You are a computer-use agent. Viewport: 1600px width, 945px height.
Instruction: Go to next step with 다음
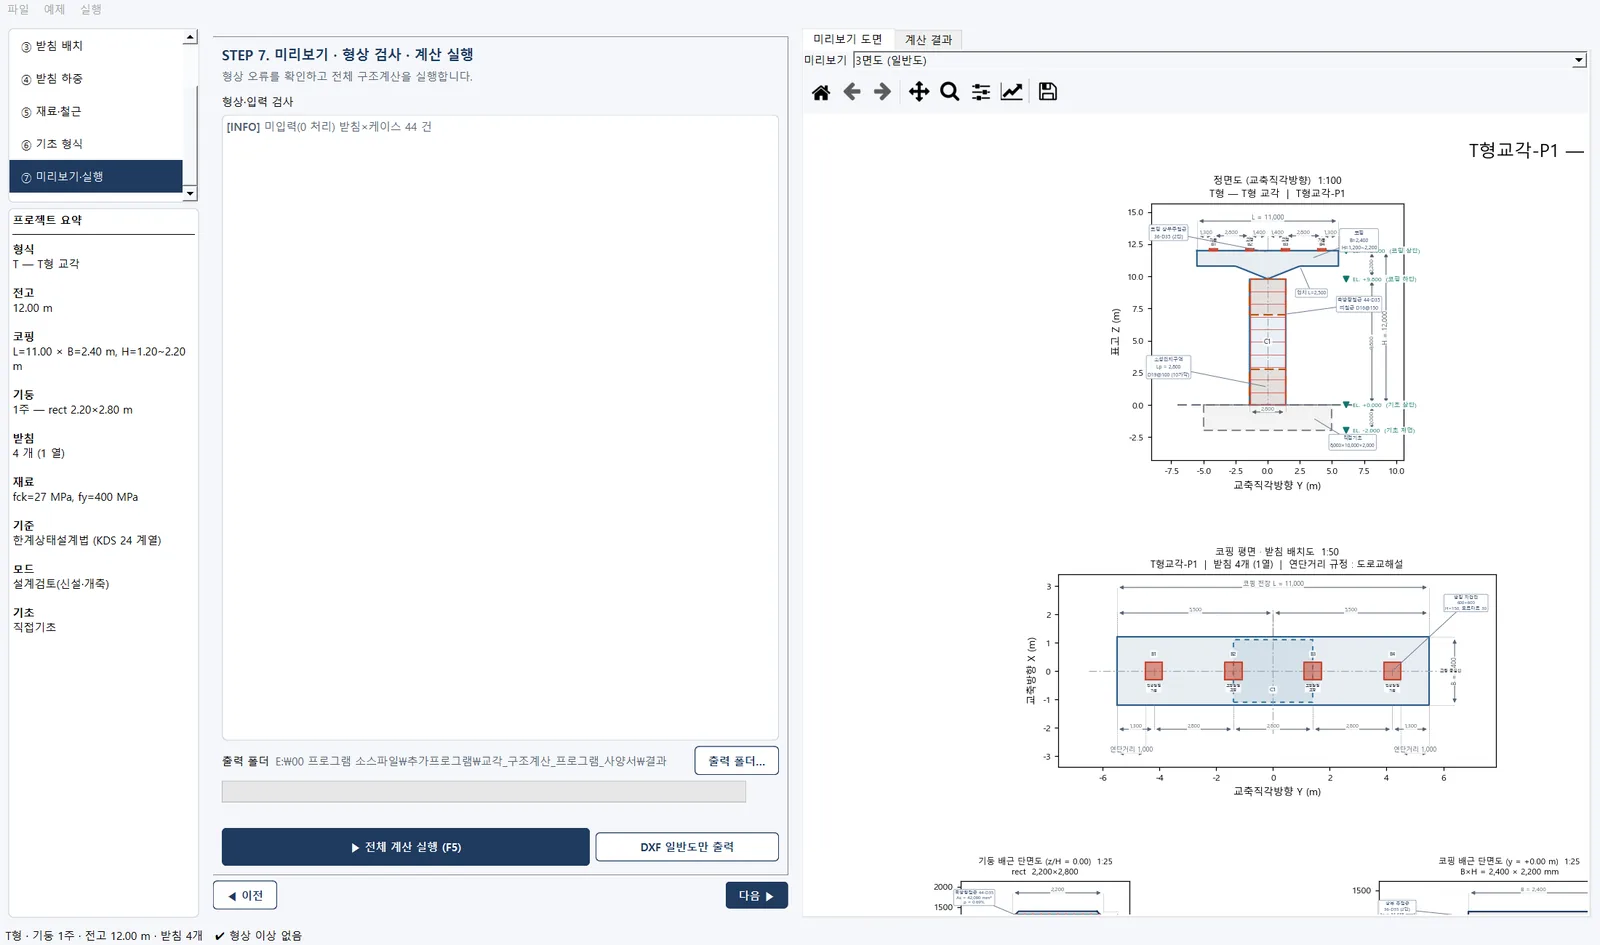(756, 895)
